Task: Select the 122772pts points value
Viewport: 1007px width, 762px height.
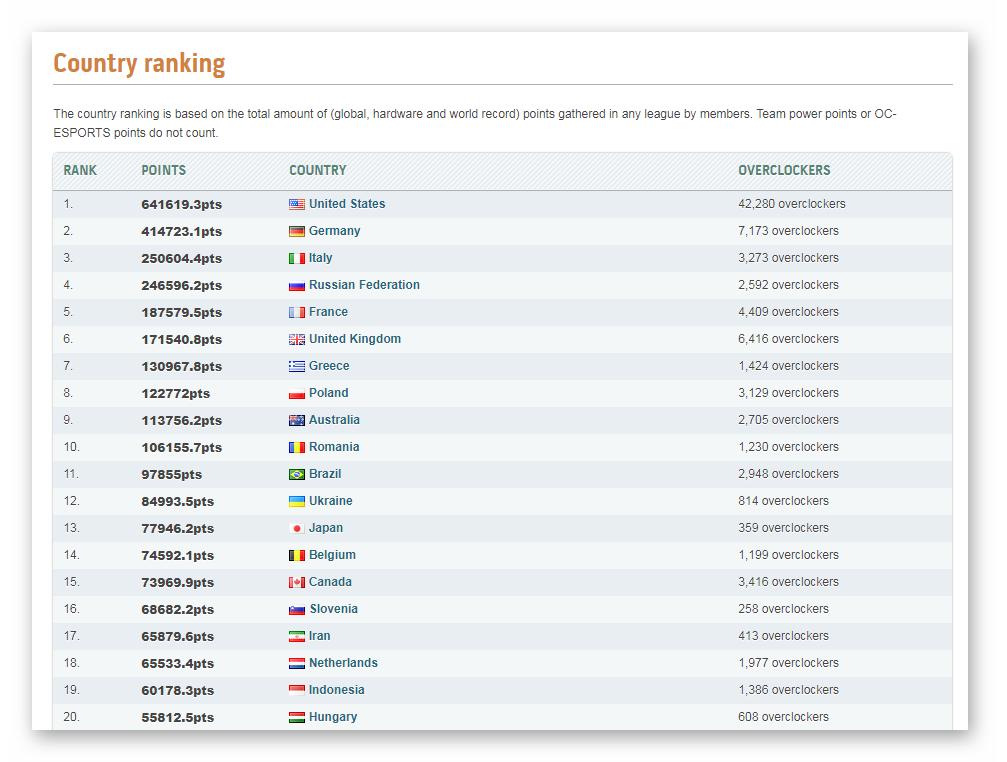Action: click(175, 393)
